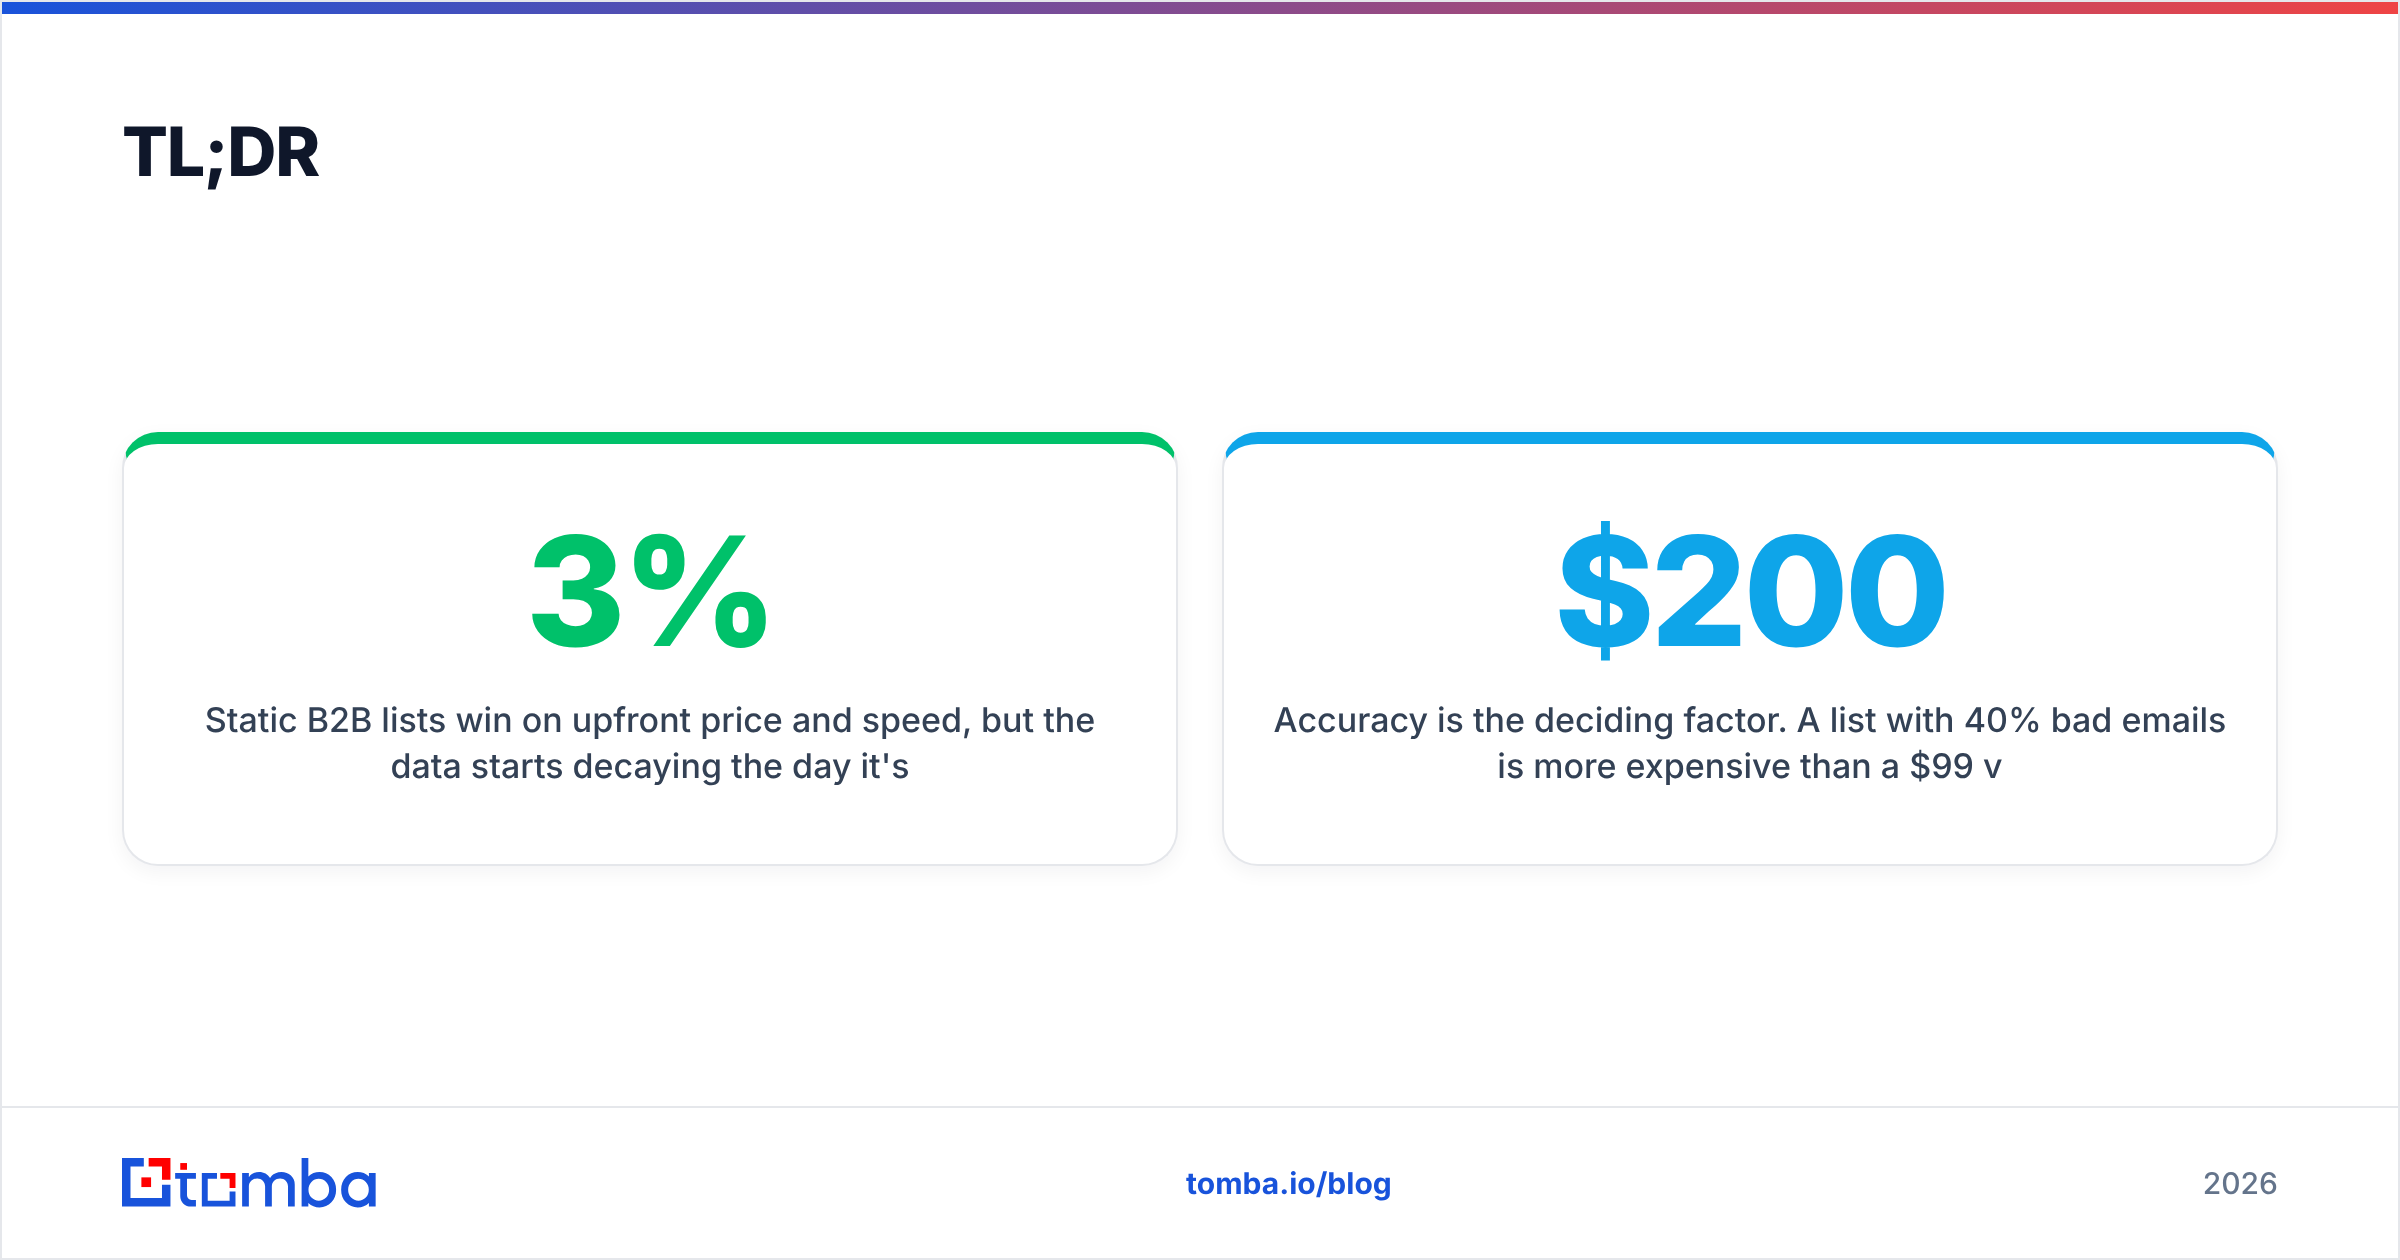
Task: Click the large blue 200 digits
Action: pyautogui.click(x=1800, y=591)
